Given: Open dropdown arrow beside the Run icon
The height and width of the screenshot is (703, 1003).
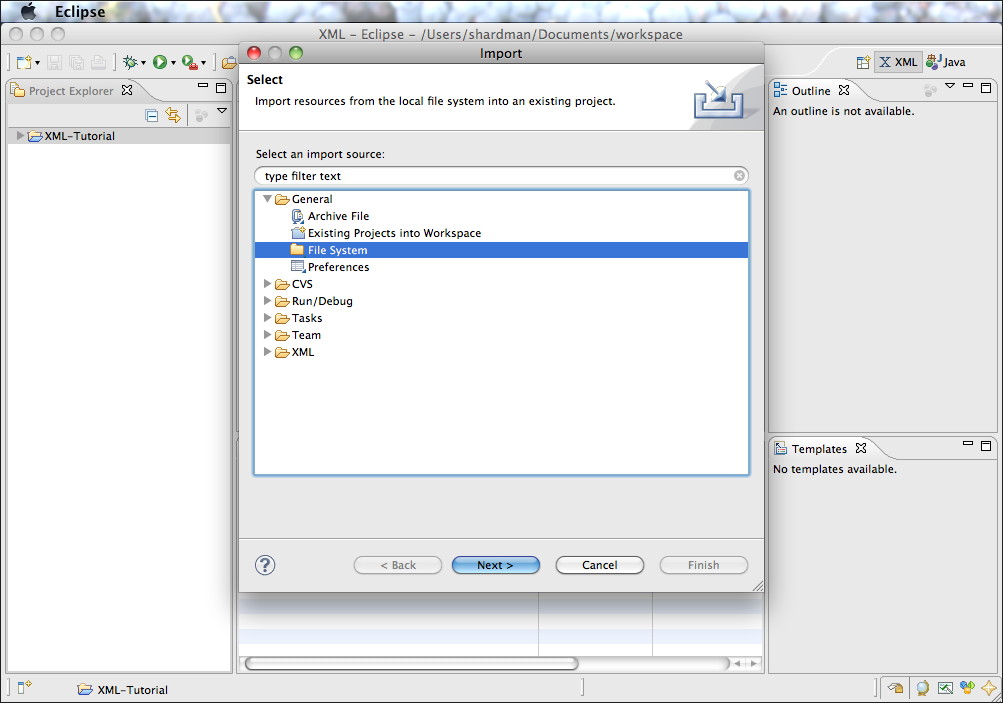Looking at the screenshot, I should [173, 63].
